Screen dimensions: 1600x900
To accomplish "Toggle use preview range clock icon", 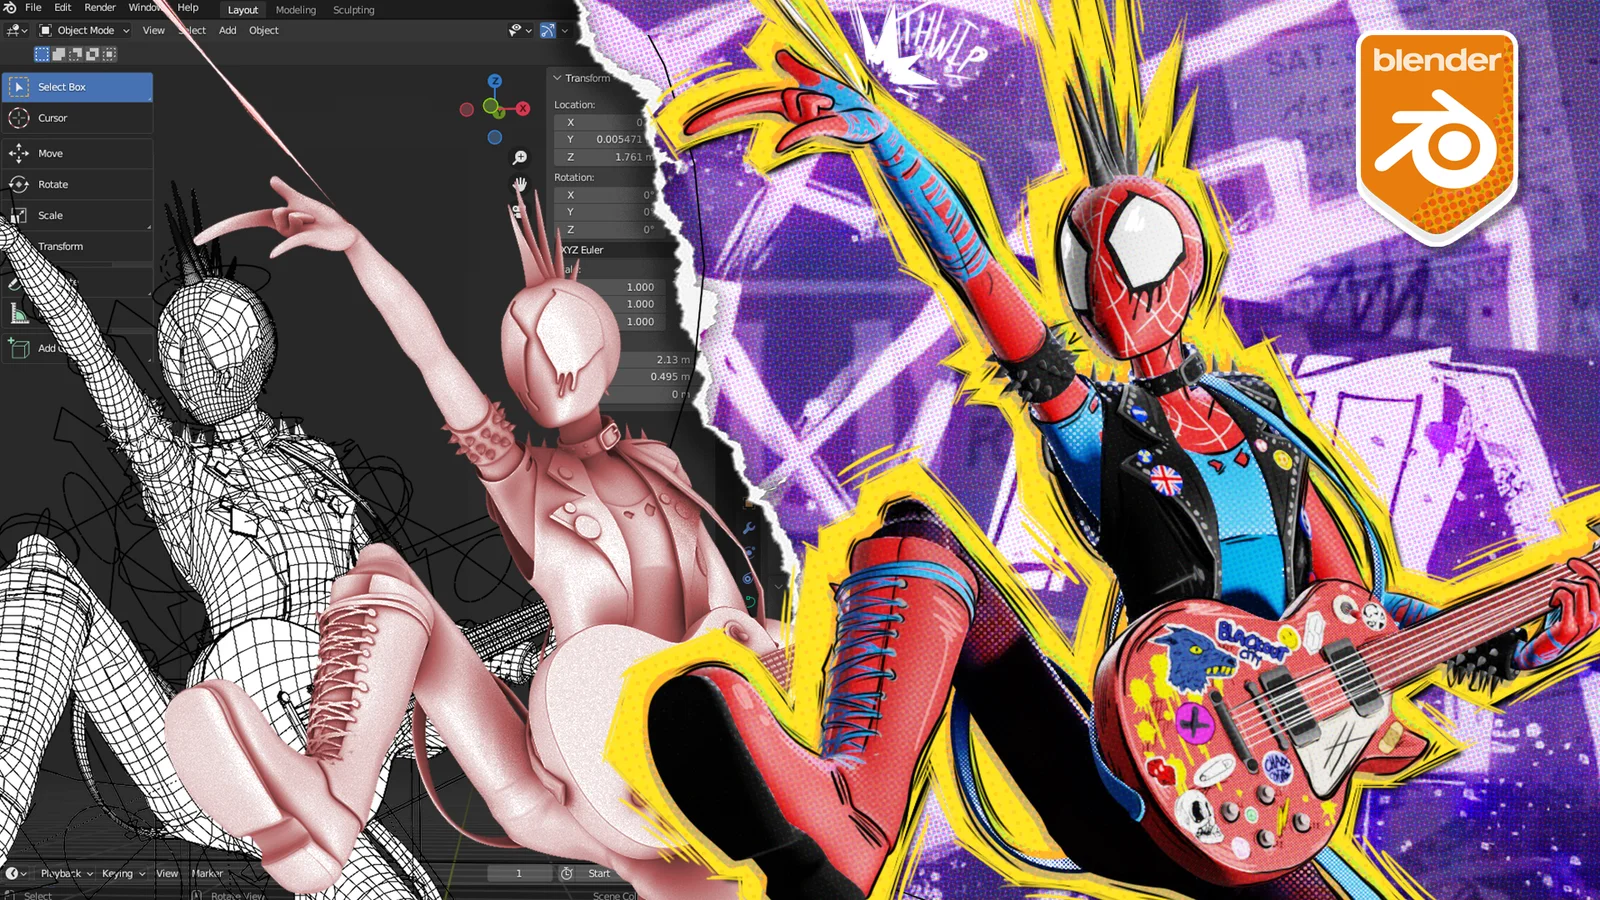I will [566, 873].
